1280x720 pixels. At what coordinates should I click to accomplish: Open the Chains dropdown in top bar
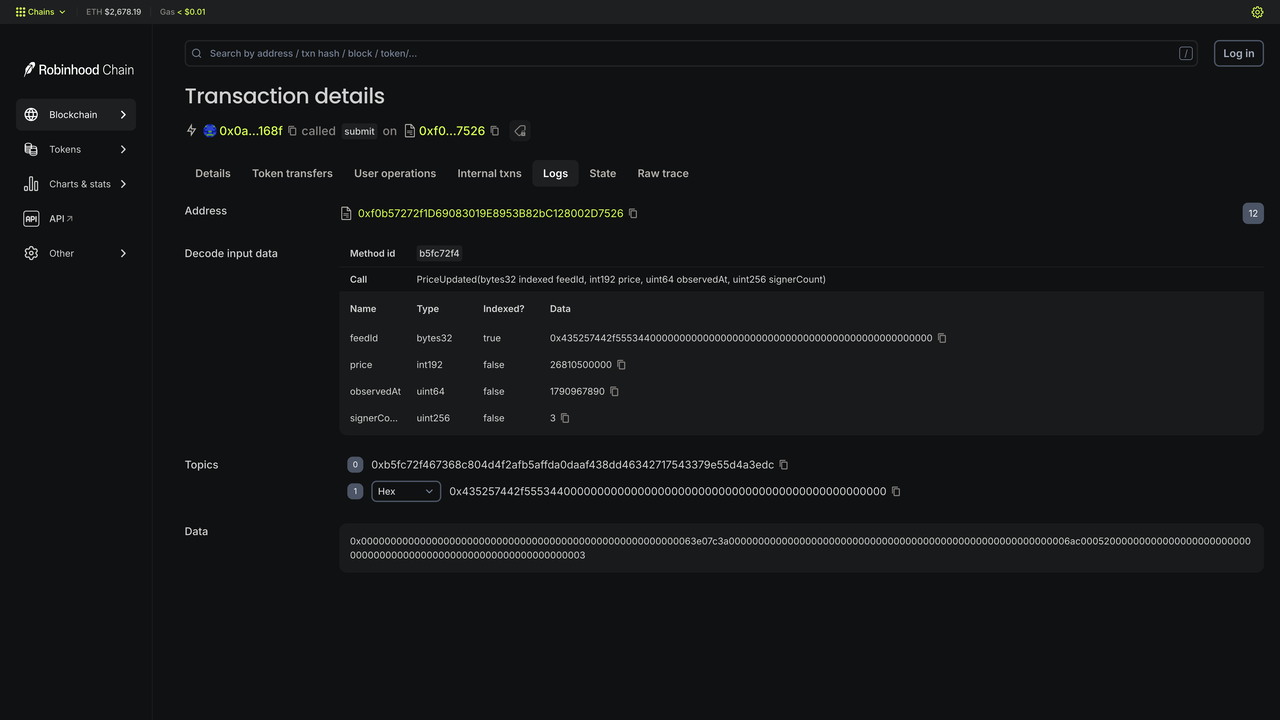click(41, 12)
